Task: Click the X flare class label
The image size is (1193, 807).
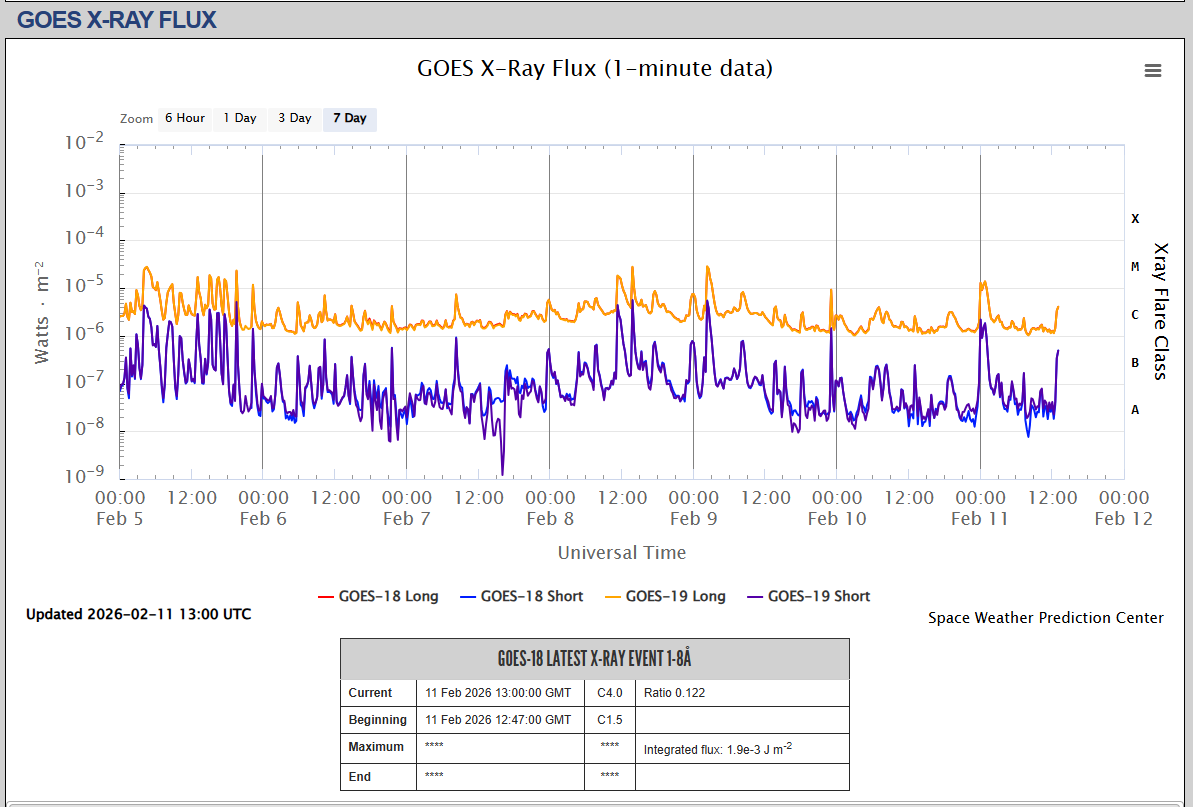Action: pyautogui.click(x=1135, y=218)
